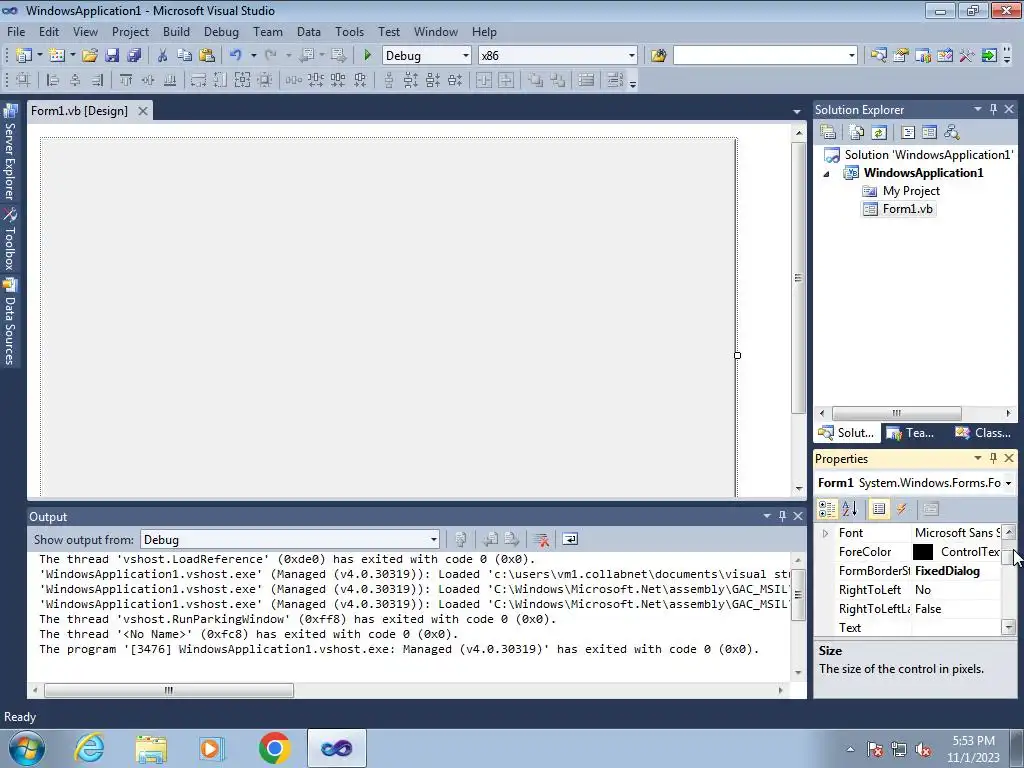This screenshot has height=768, width=1024.
Task: Click the Save All icon
Action: (134, 56)
